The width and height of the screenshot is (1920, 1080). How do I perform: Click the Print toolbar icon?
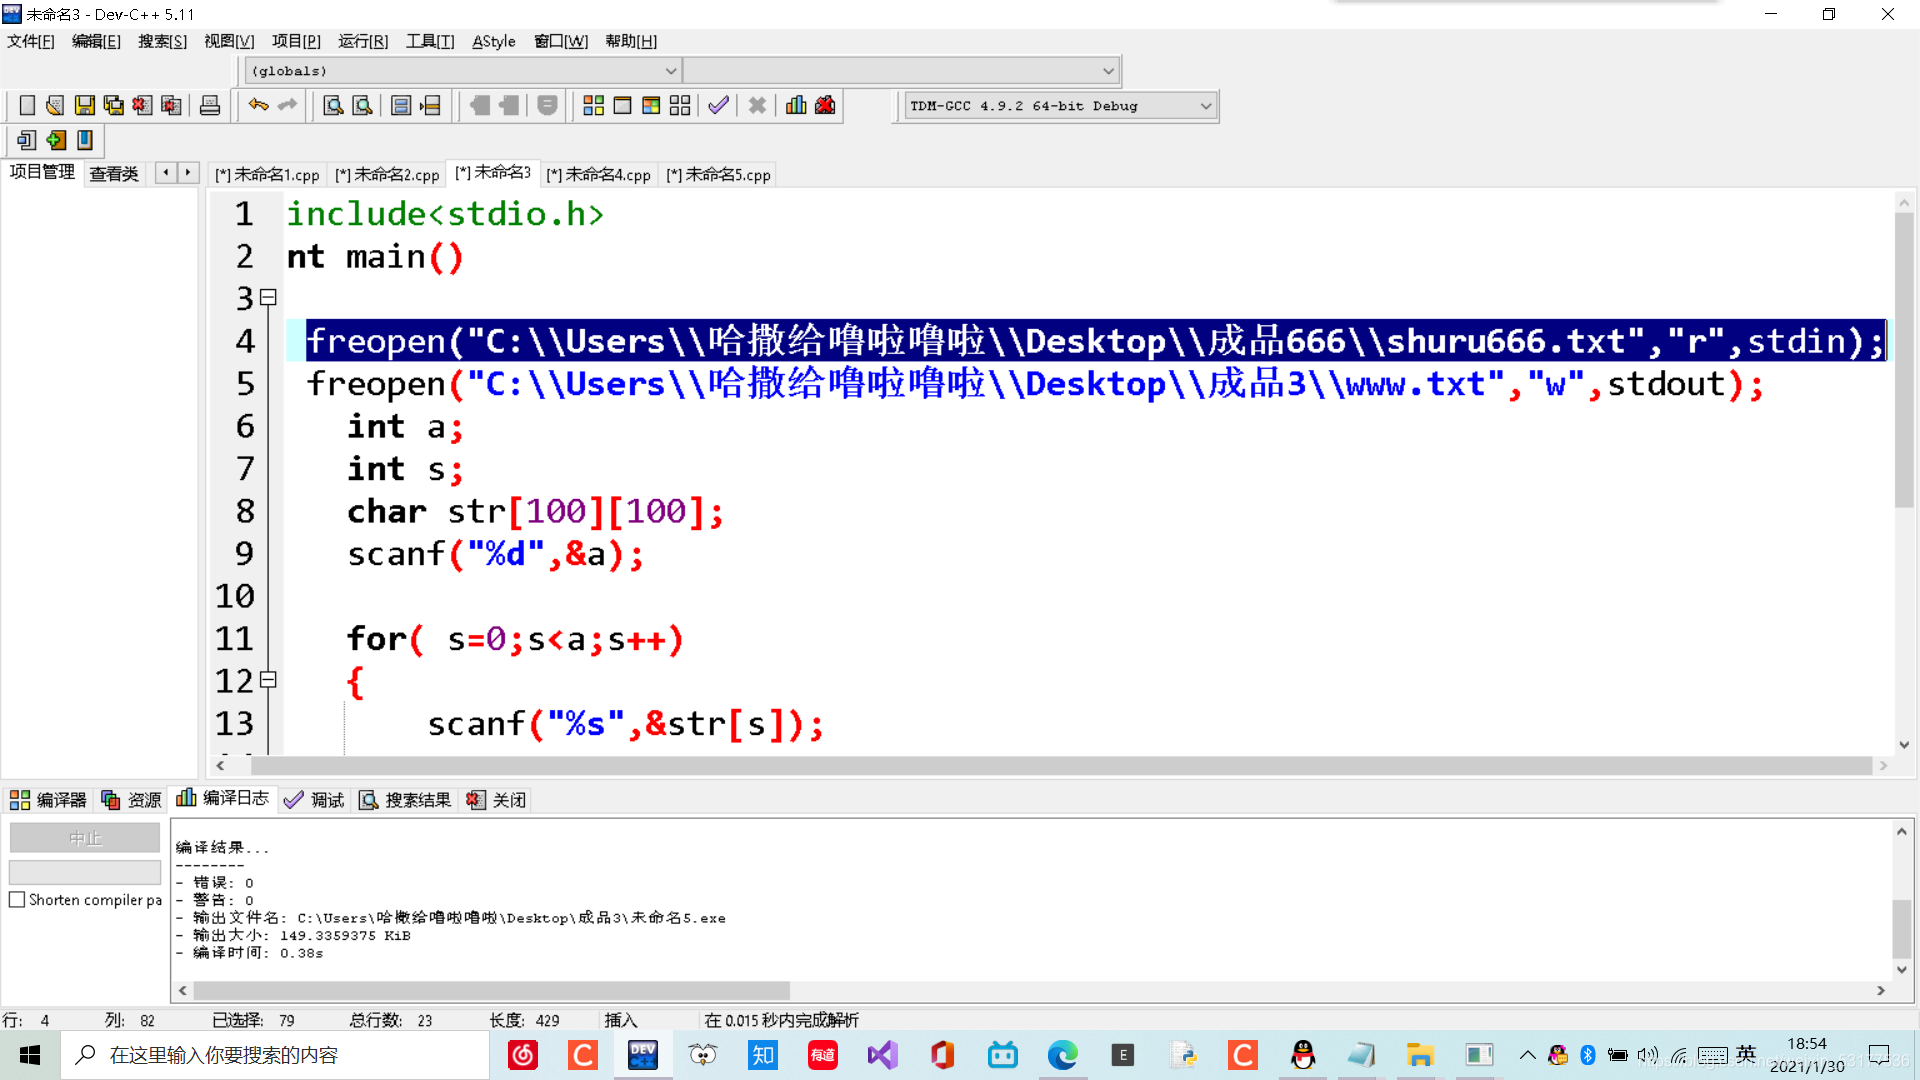(x=210, y=106)
